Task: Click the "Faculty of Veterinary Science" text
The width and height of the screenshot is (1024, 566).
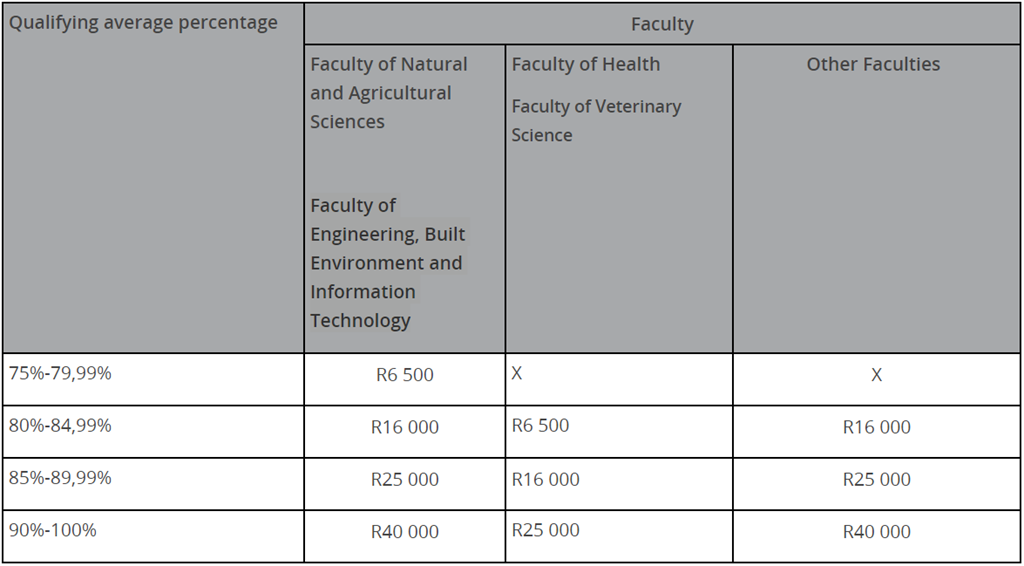Action: tap(596, 120)
